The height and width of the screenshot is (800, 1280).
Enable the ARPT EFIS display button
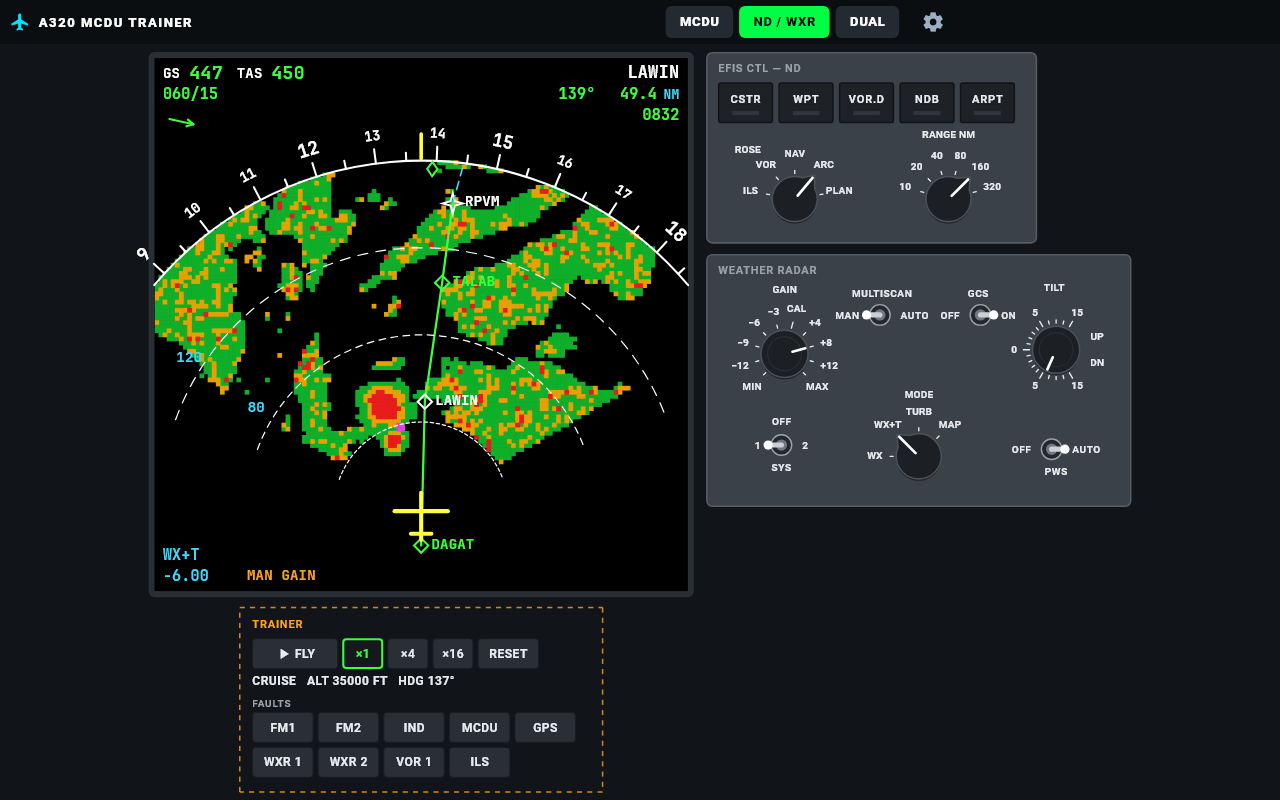point(987,103)
